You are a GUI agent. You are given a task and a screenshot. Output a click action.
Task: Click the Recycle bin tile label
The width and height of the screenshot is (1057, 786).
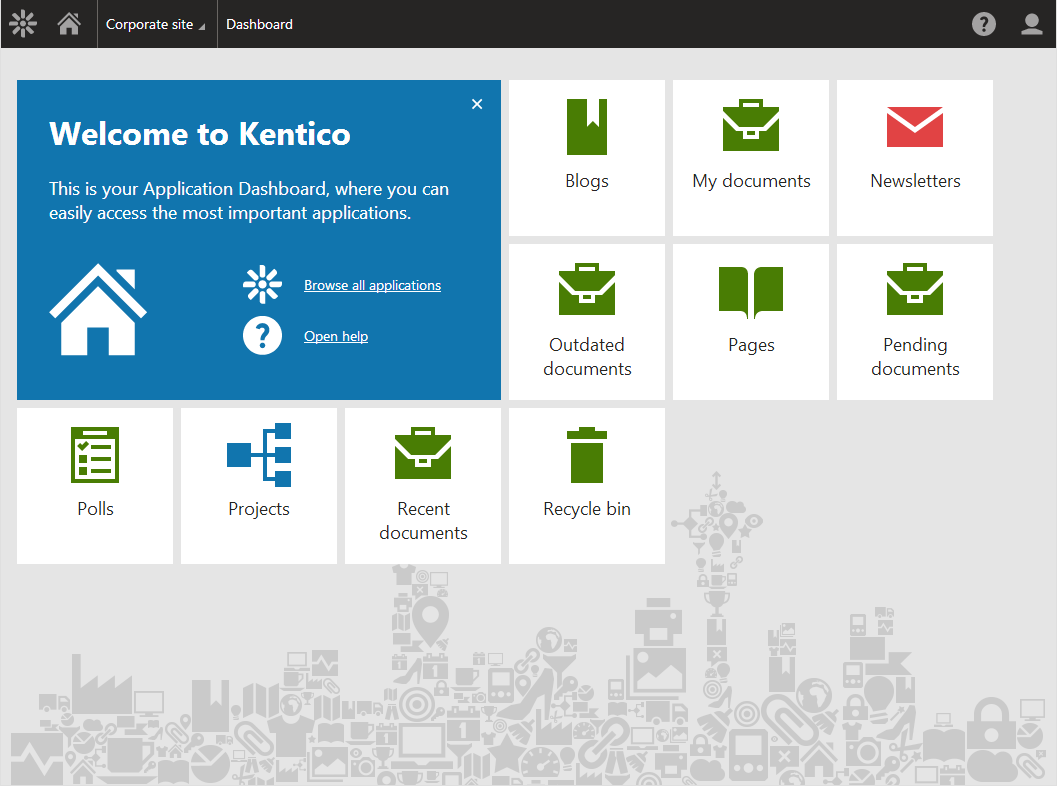click(x=587, y=509)
